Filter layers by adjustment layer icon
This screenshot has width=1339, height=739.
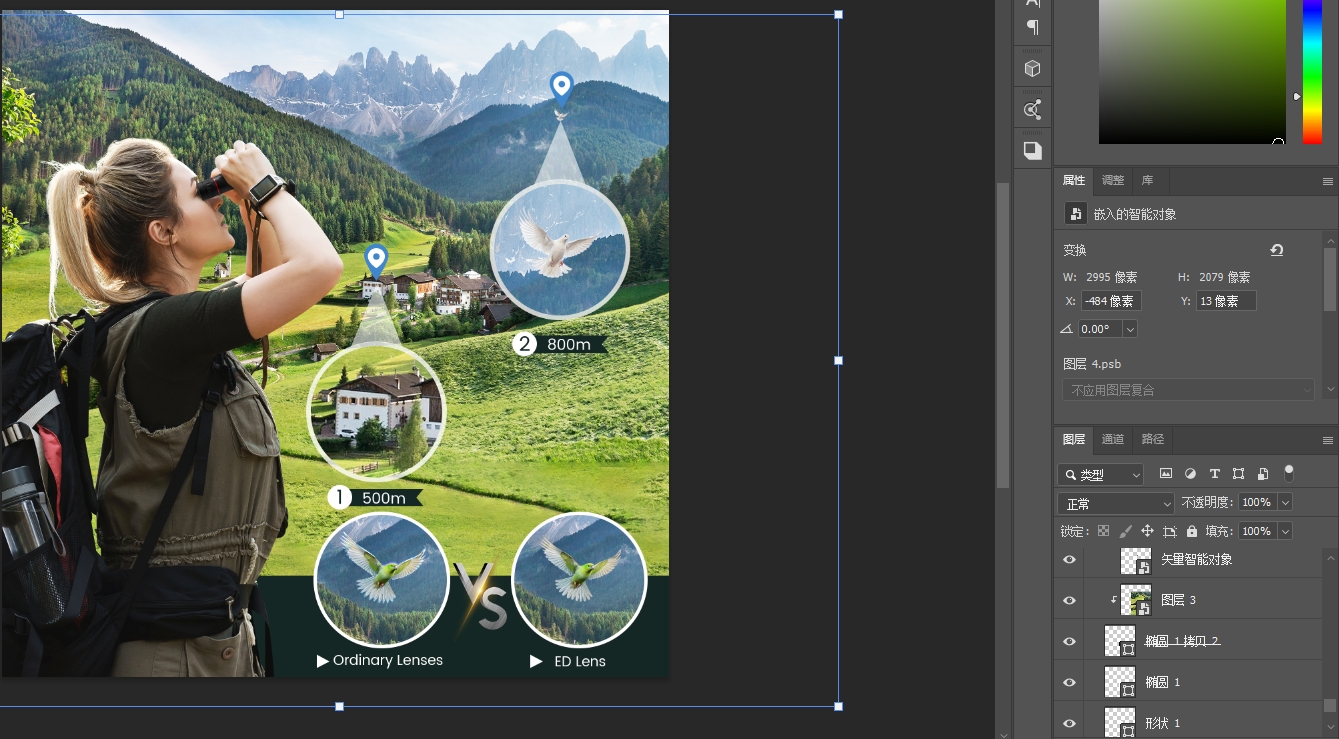1190,474
